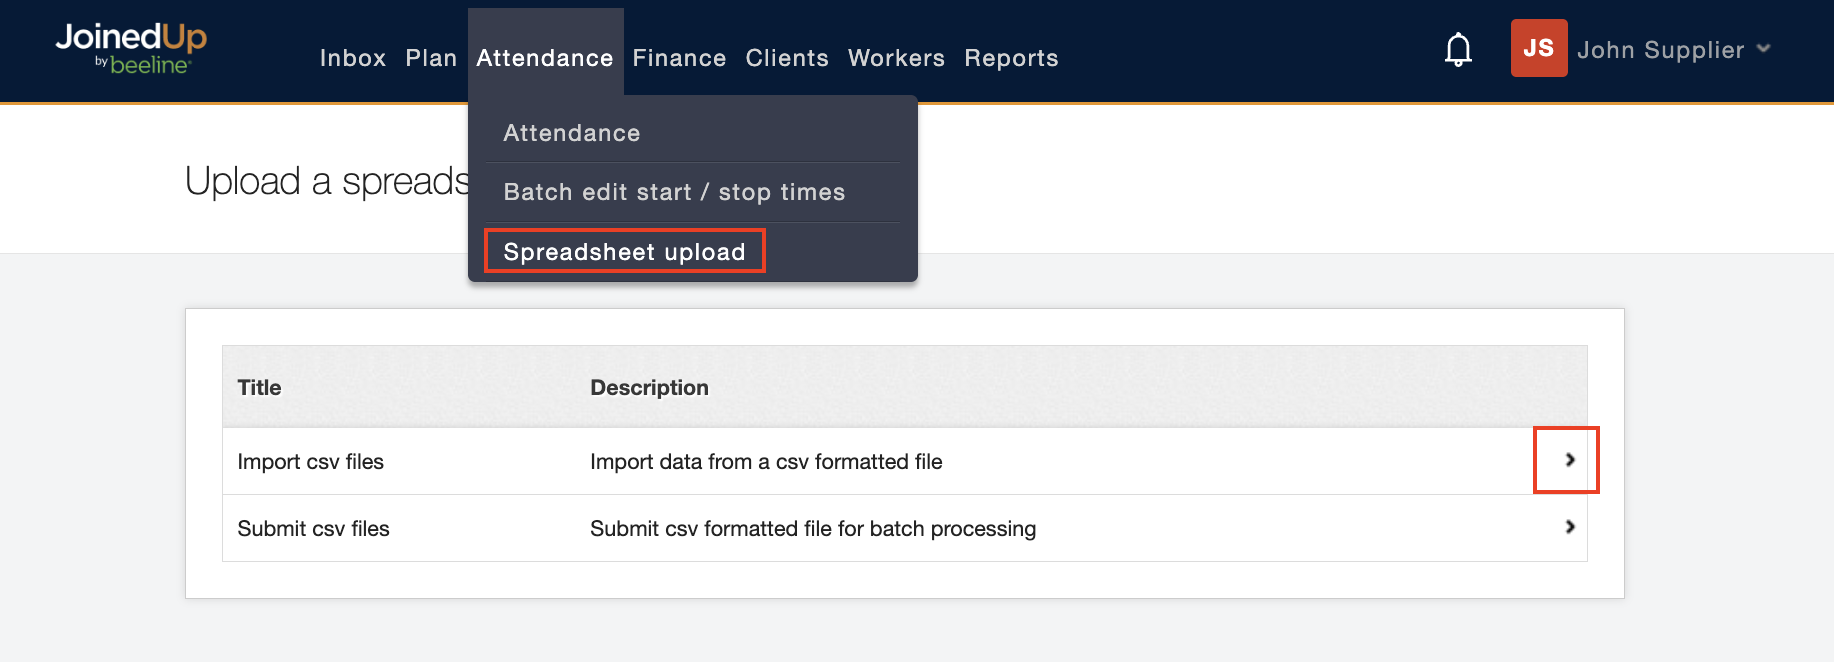1834x662 pixels.
Task: Click the Submit csv files title
Action: click(313, 529)
